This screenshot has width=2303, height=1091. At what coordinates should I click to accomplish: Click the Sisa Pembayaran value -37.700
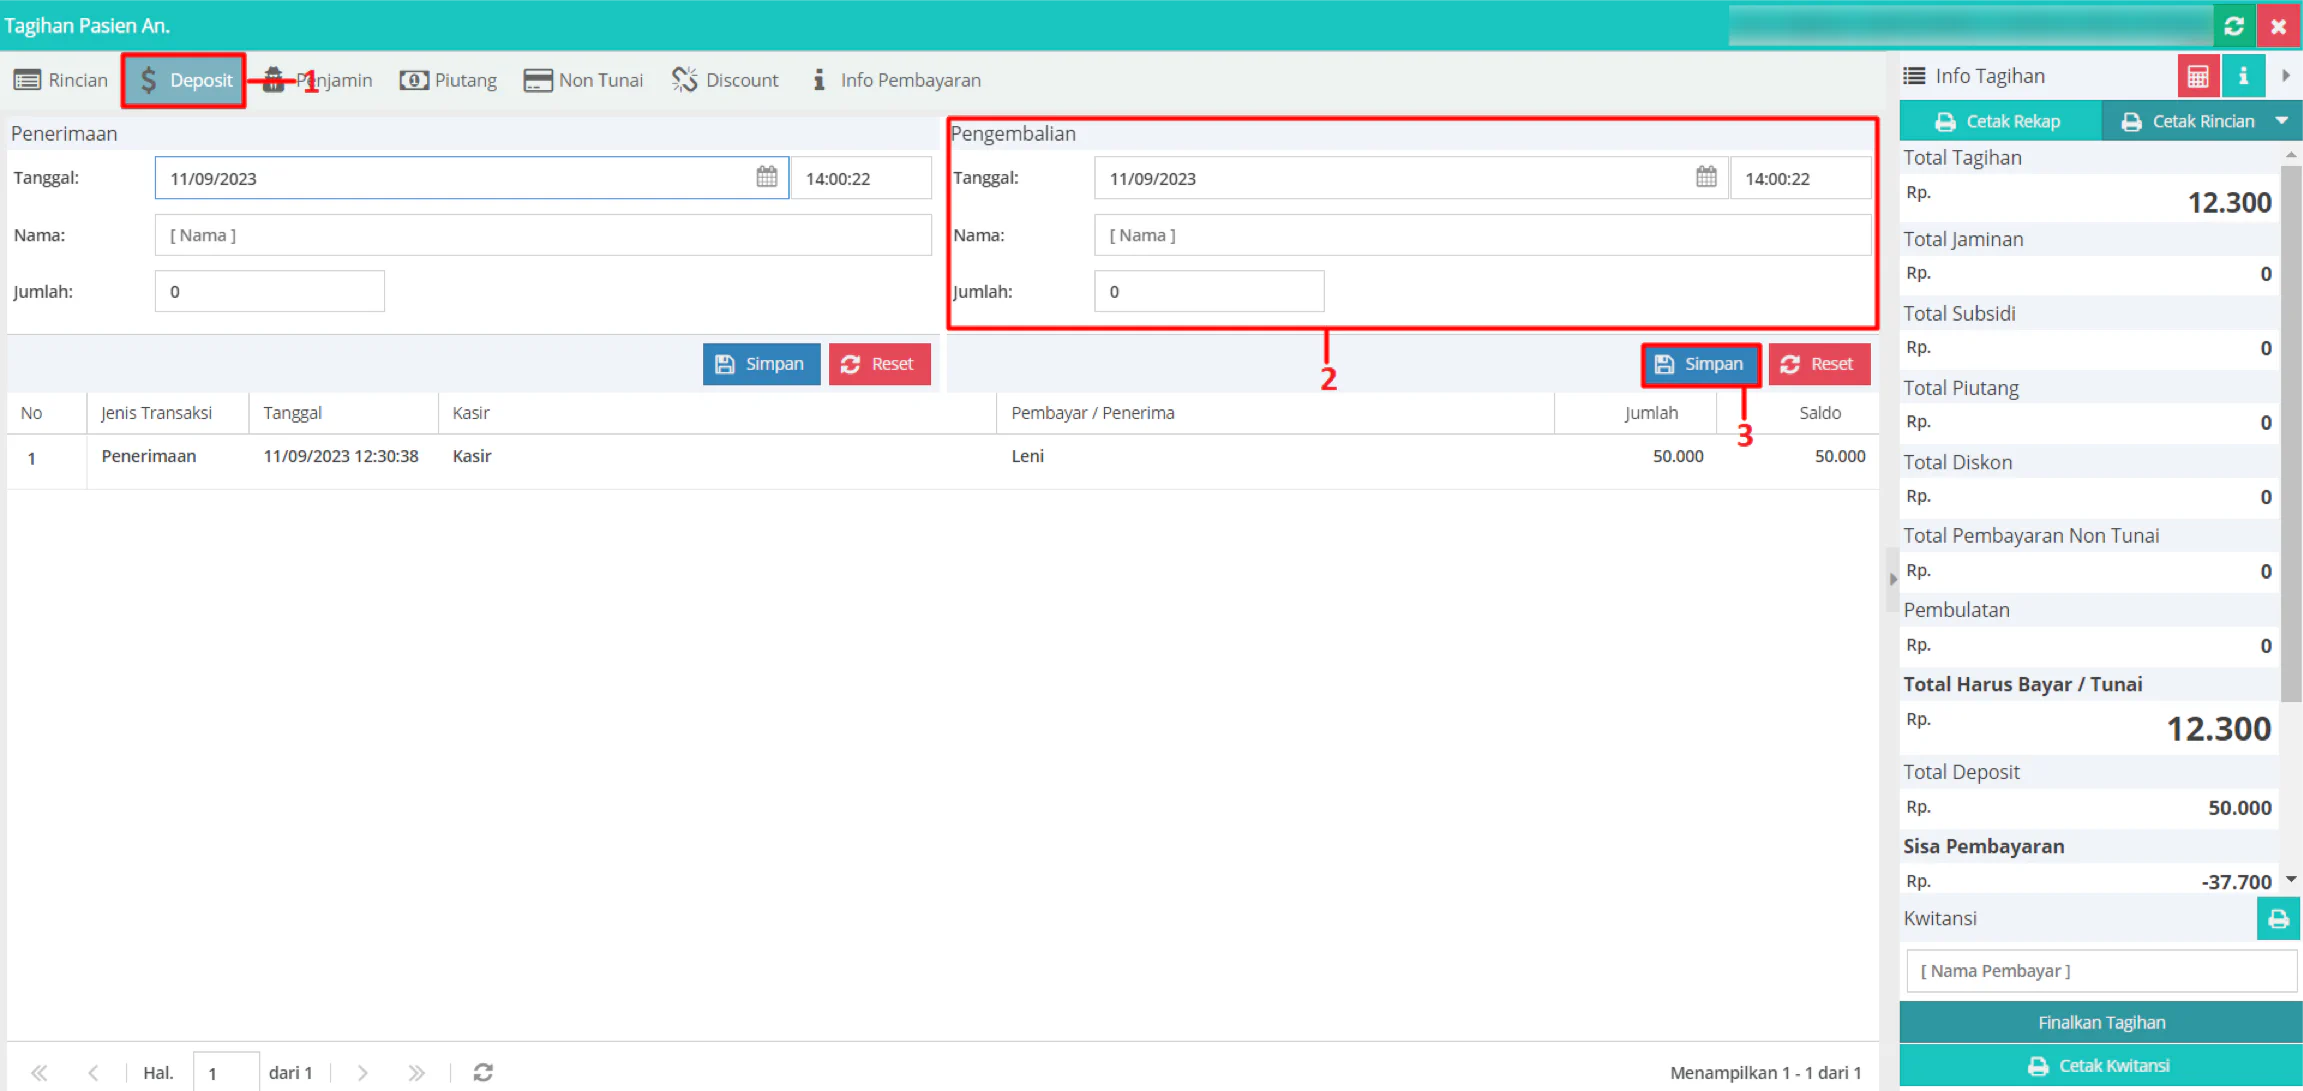2236,882
